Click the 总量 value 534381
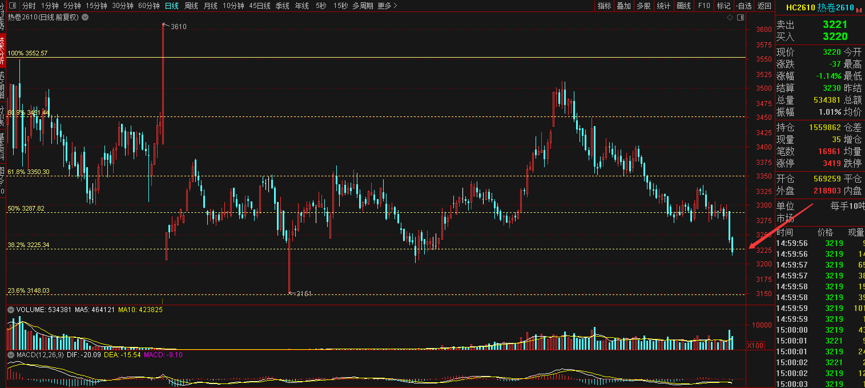The height and width of the screenshot is (388, 865). [828, 100]
